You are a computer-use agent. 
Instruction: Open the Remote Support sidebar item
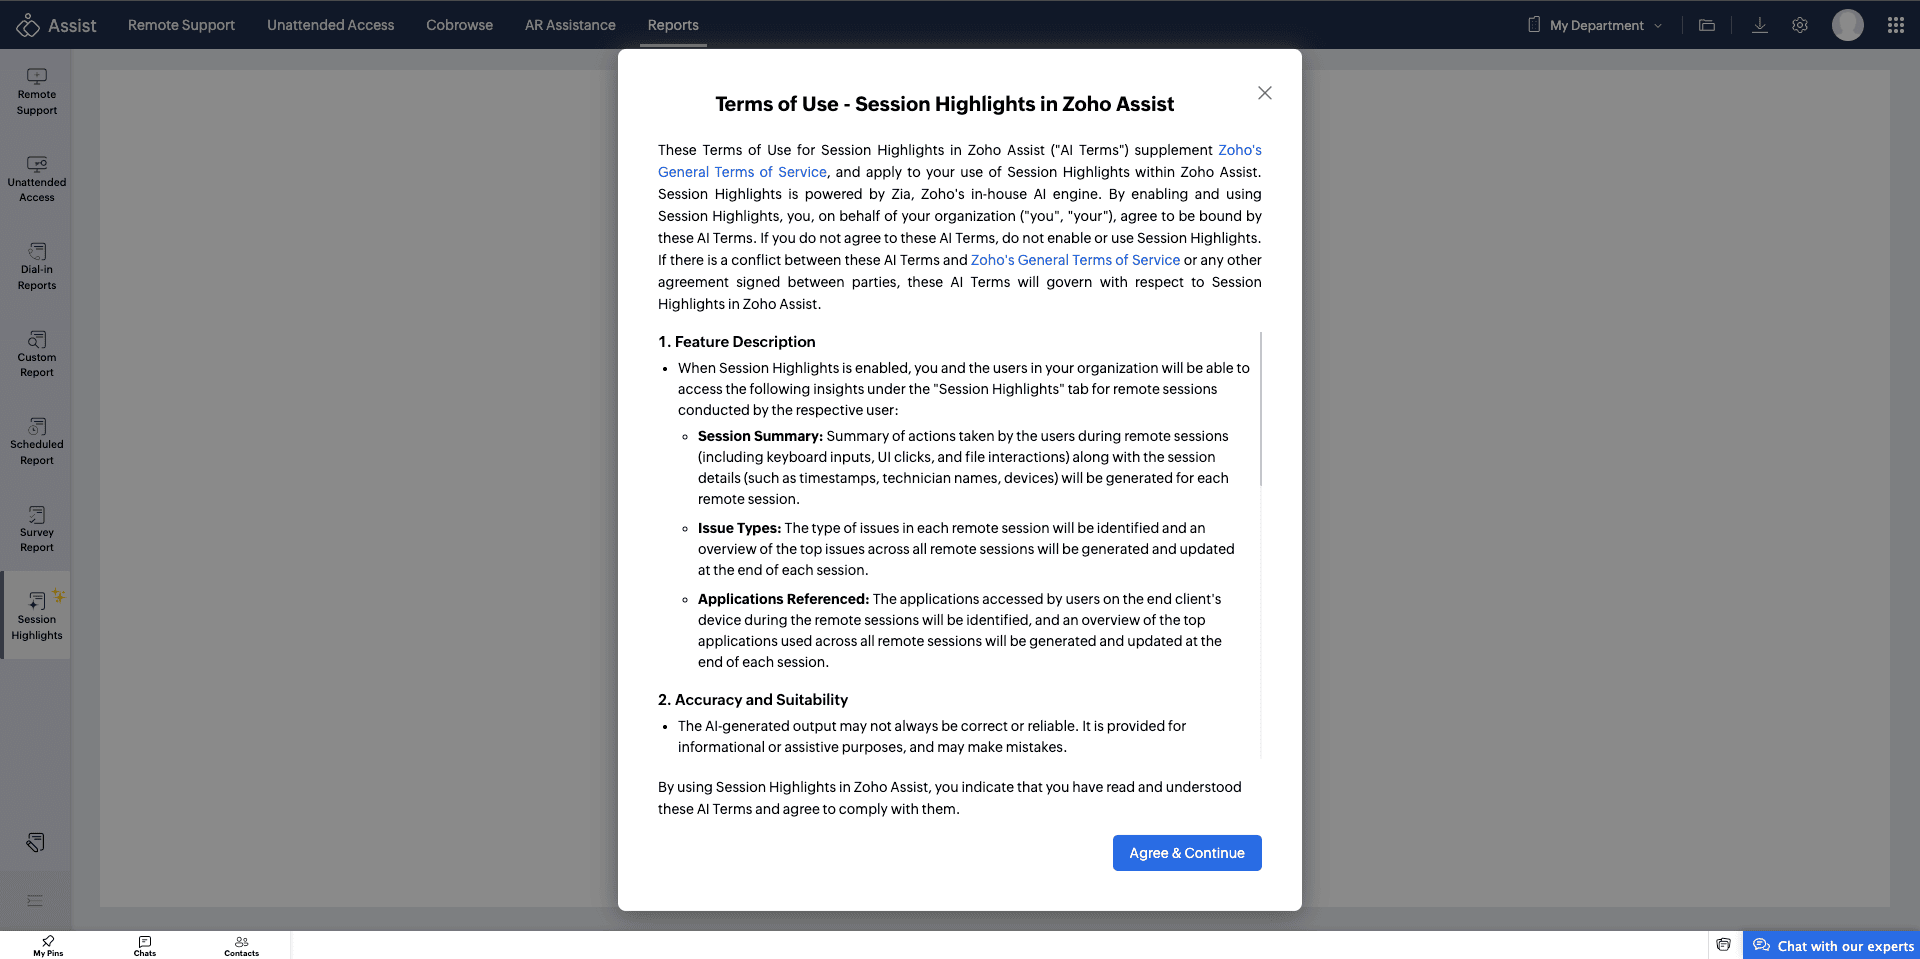pyautogui.click(x=37, y=92)
